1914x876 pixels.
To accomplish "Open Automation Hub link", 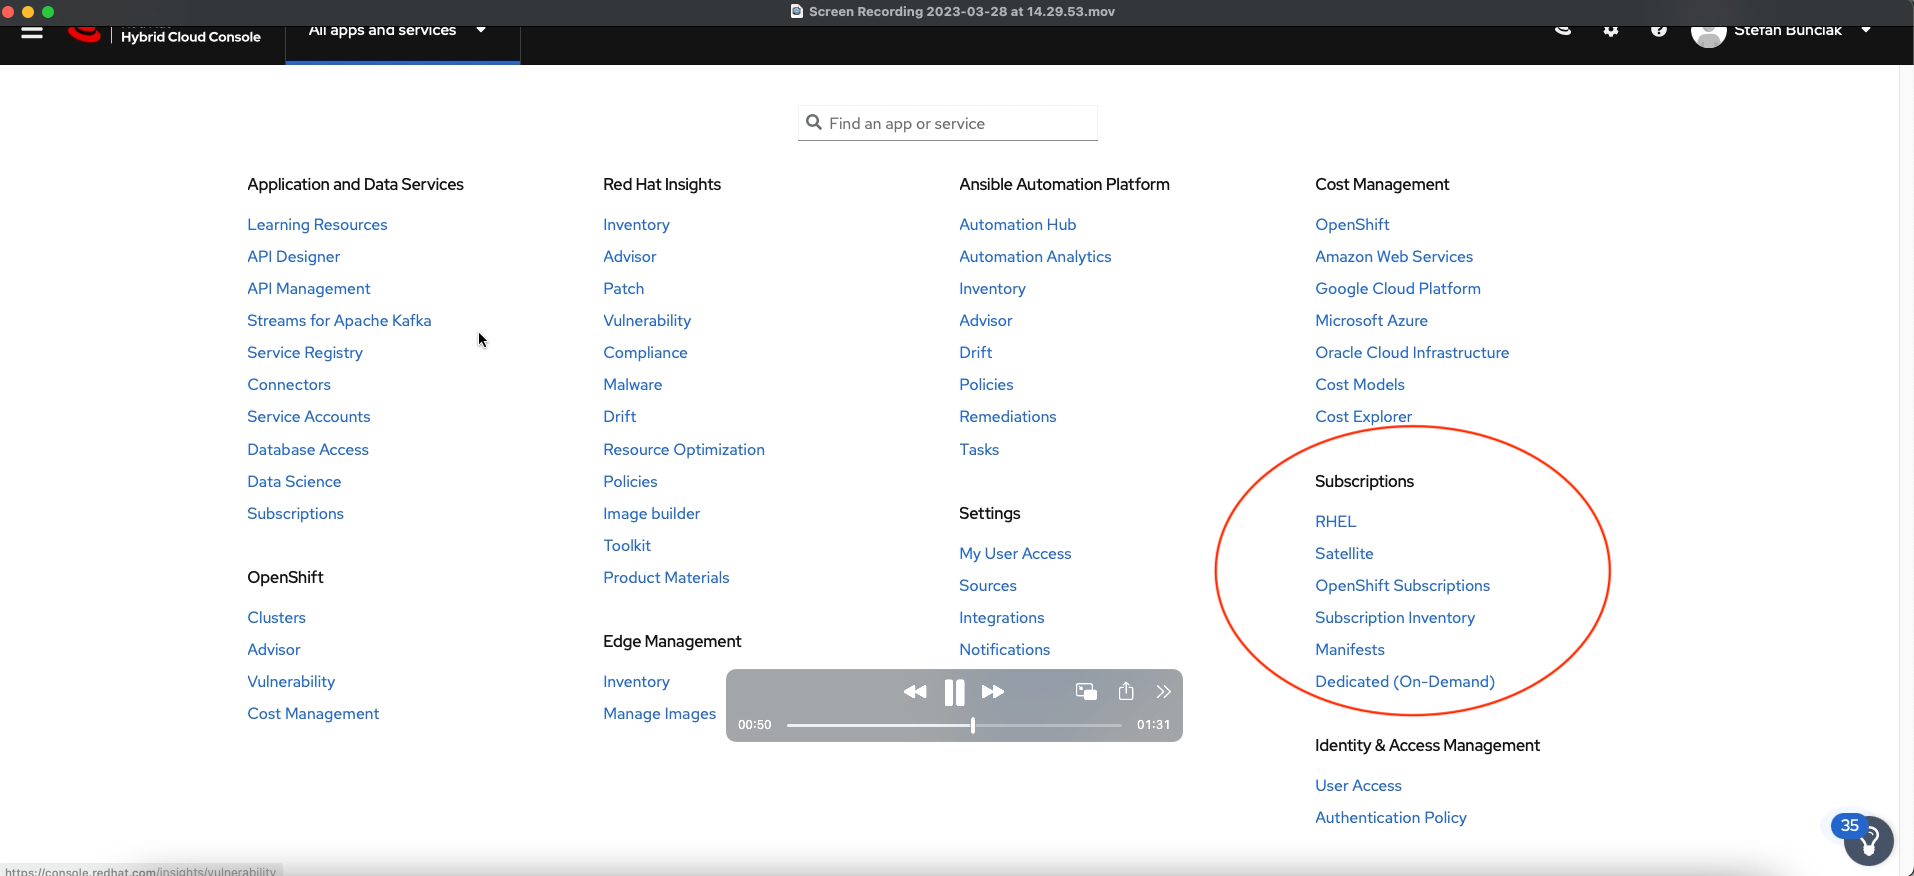I will coord(1018,225).
